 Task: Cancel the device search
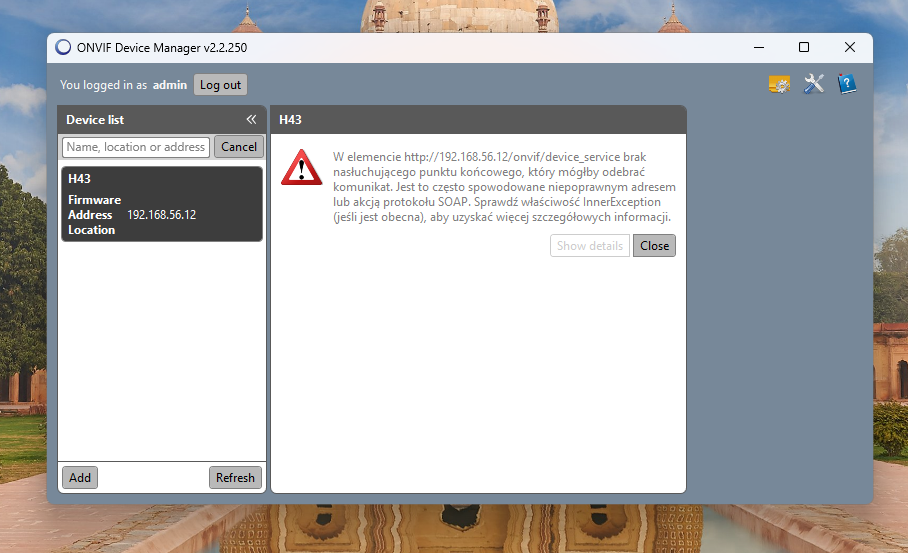tap(239, 147)
